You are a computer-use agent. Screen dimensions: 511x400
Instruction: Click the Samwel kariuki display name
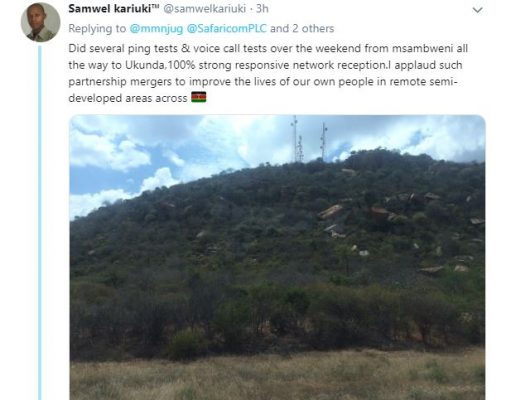click(109, 9)
